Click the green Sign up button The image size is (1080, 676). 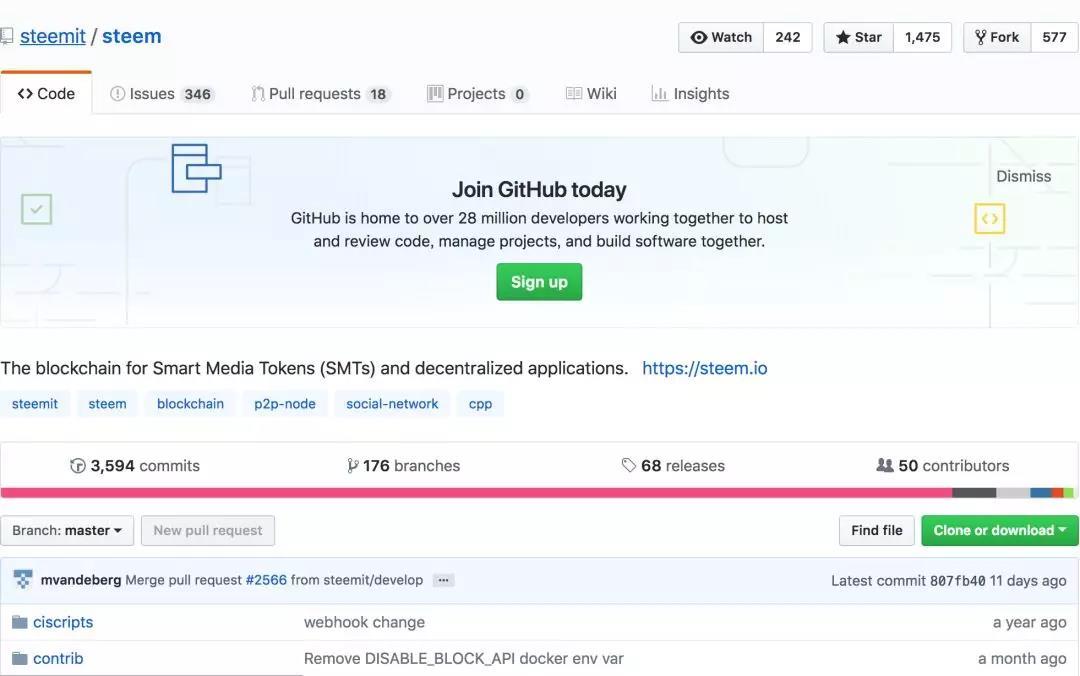point(539,282)
